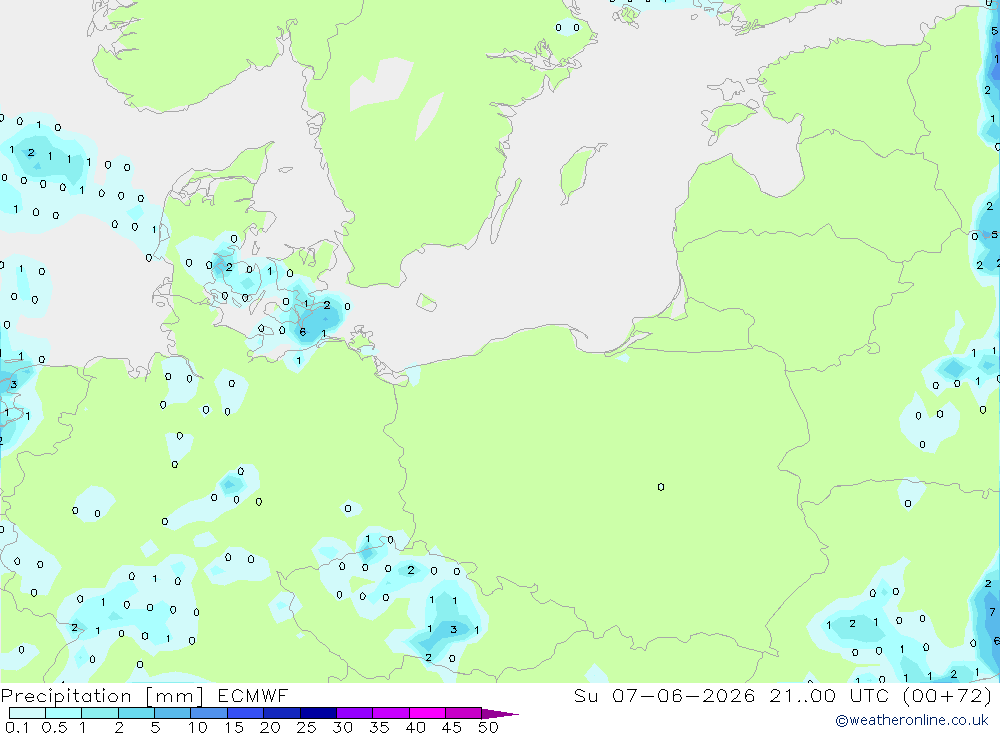Click the legend label "0.1"
This screenshot has width=1000, height=733.
tap(17, 727)
